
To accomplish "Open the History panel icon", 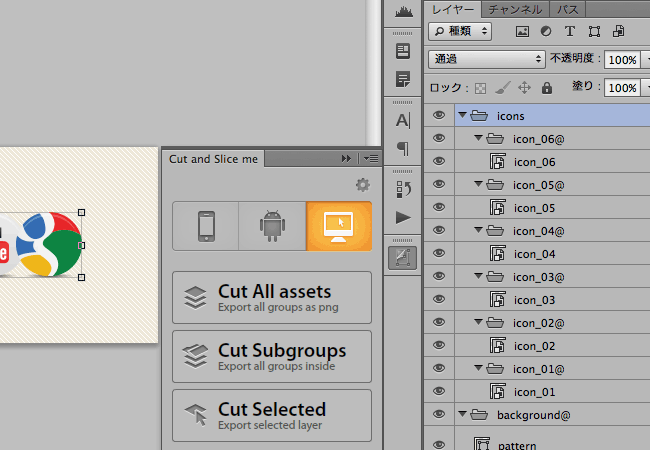I will click(403, 189).
